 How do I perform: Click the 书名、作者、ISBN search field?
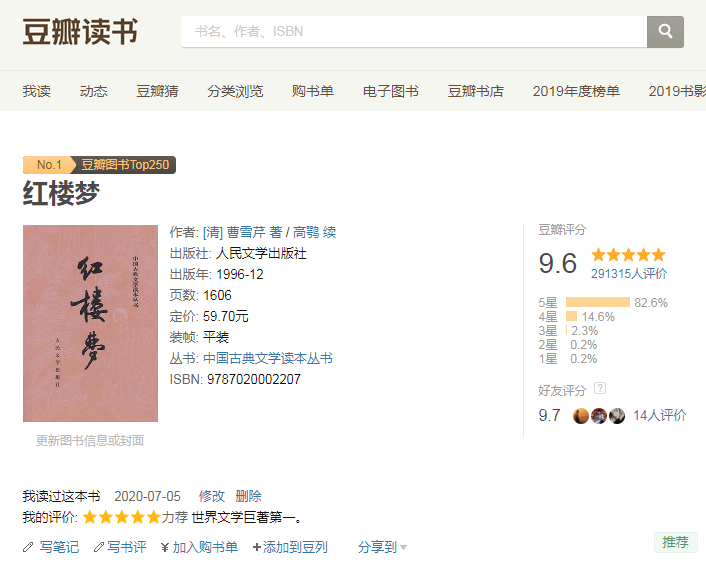412,31
